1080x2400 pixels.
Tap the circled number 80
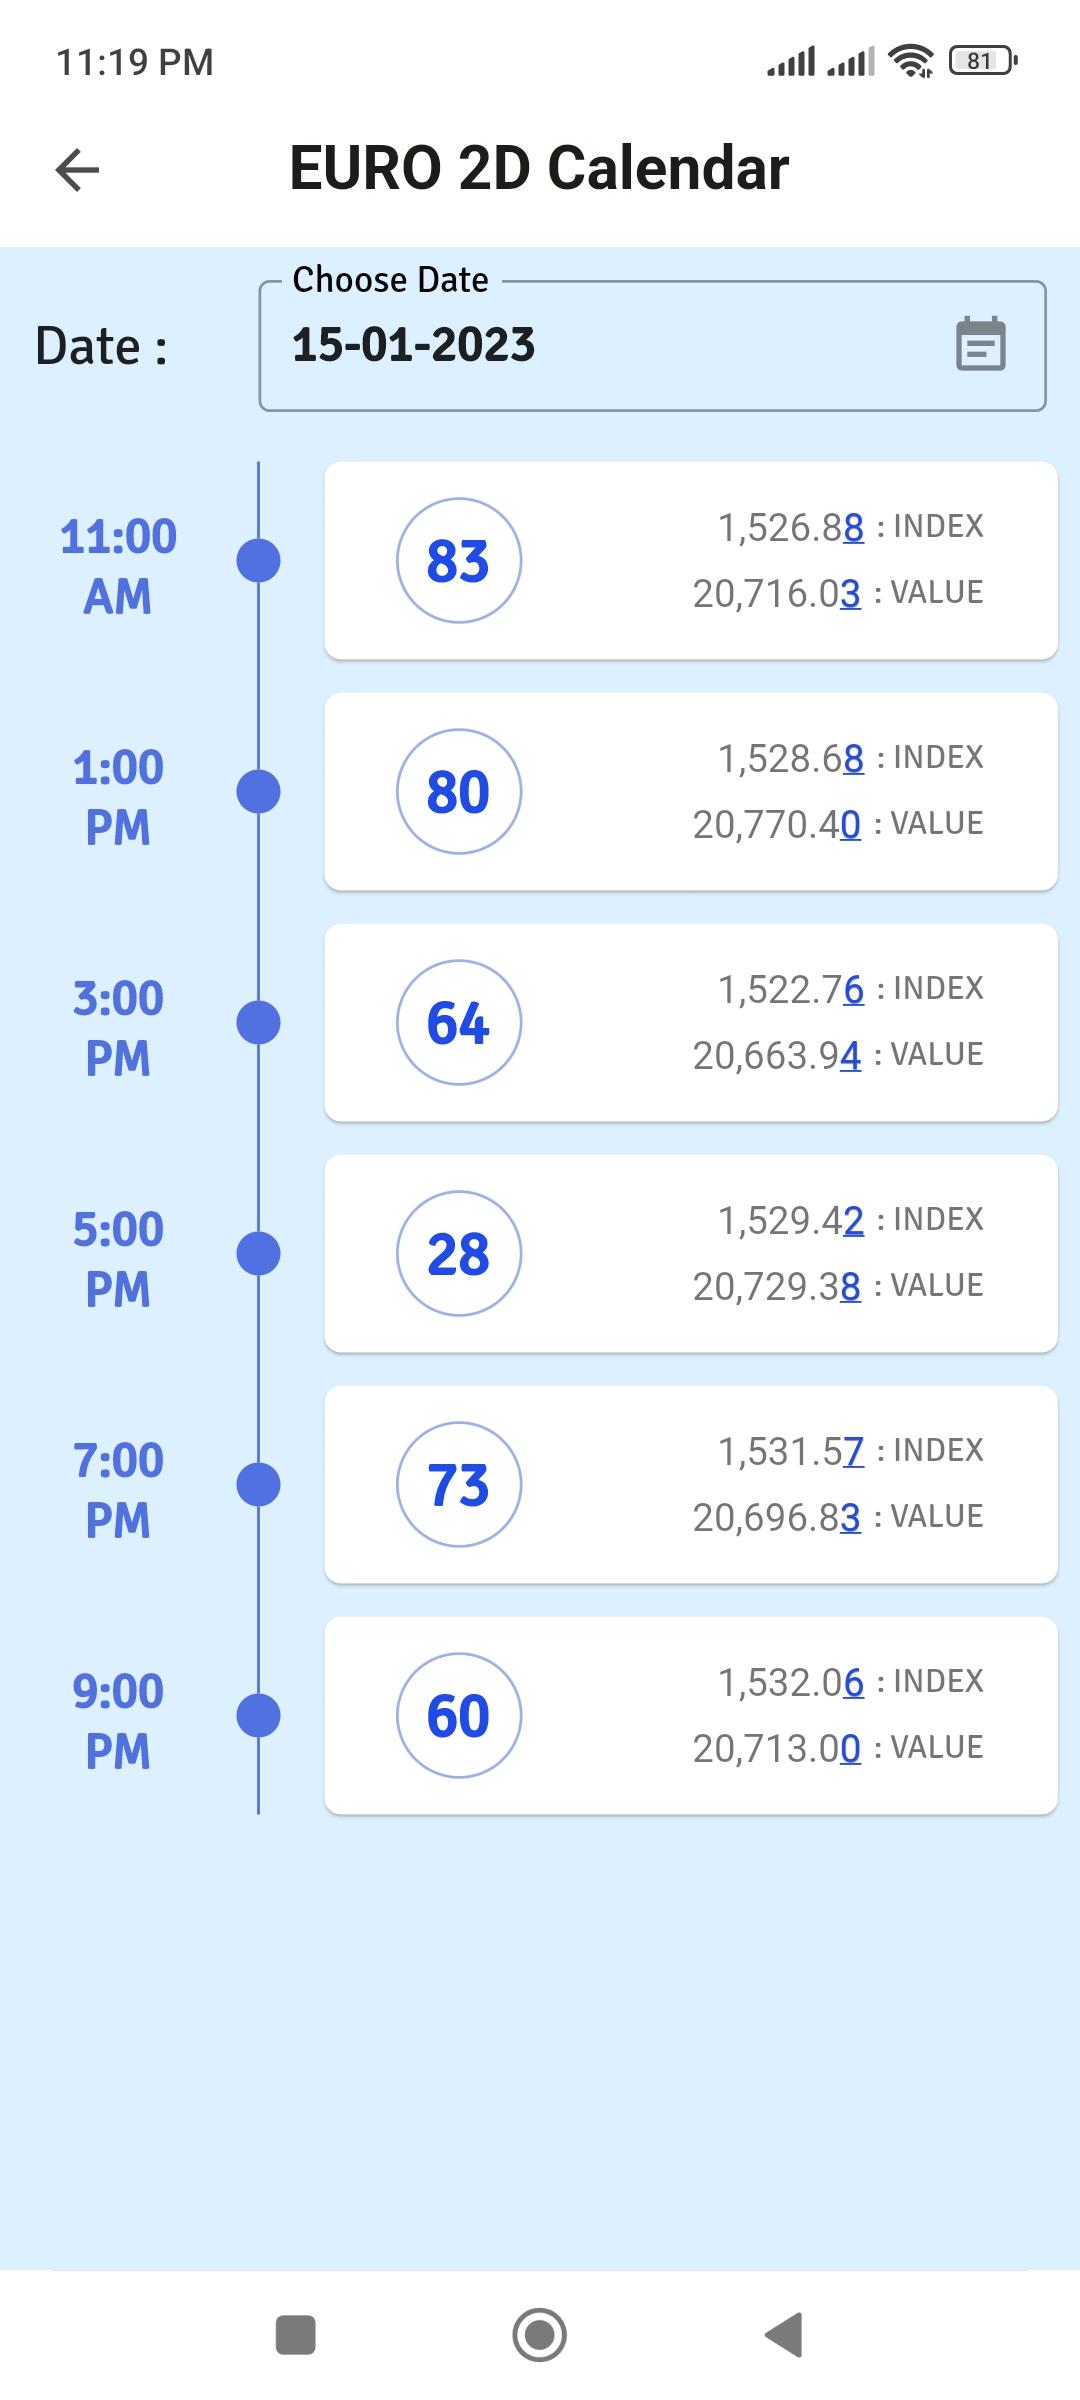tap(458, 791)
